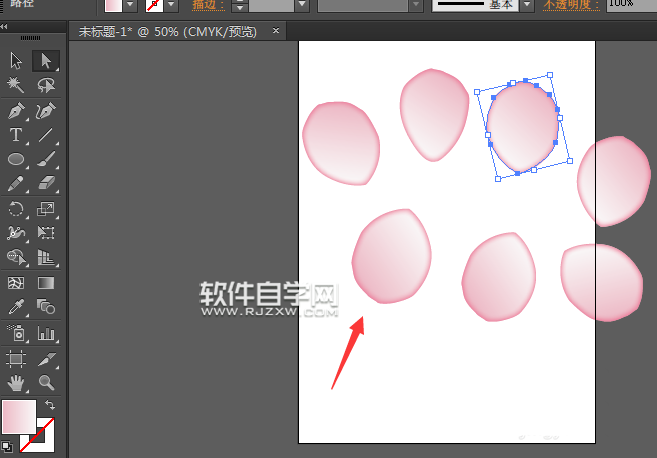Select the Zoom tool

pyautogui.click(x=46, y=383)
